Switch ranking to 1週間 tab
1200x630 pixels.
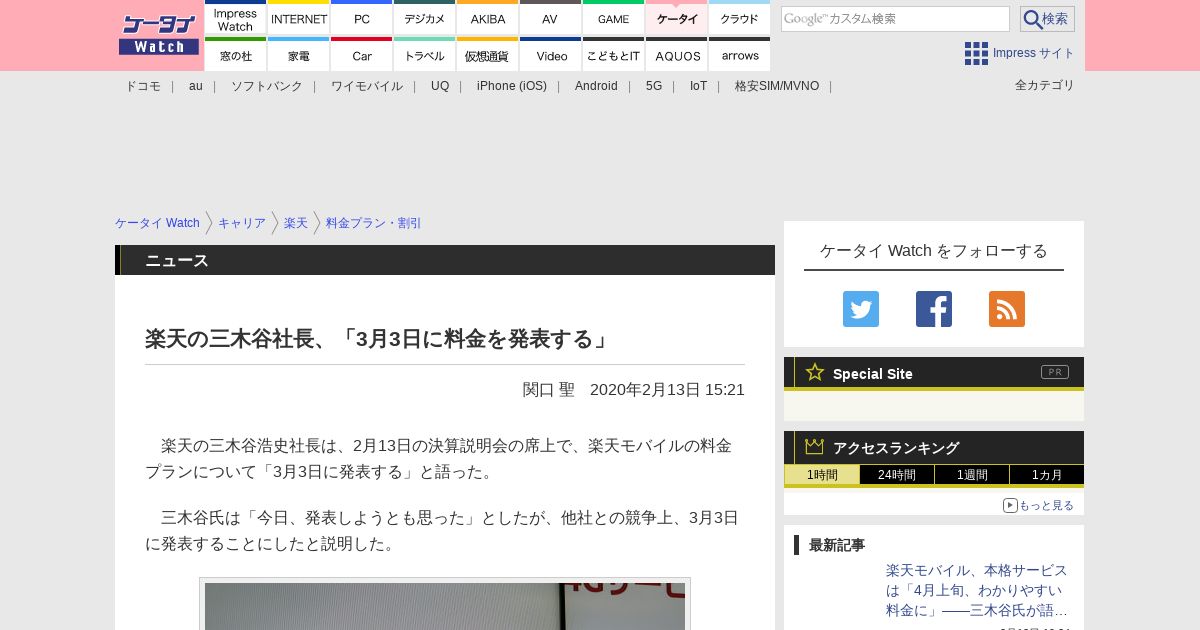pos(972,475)
